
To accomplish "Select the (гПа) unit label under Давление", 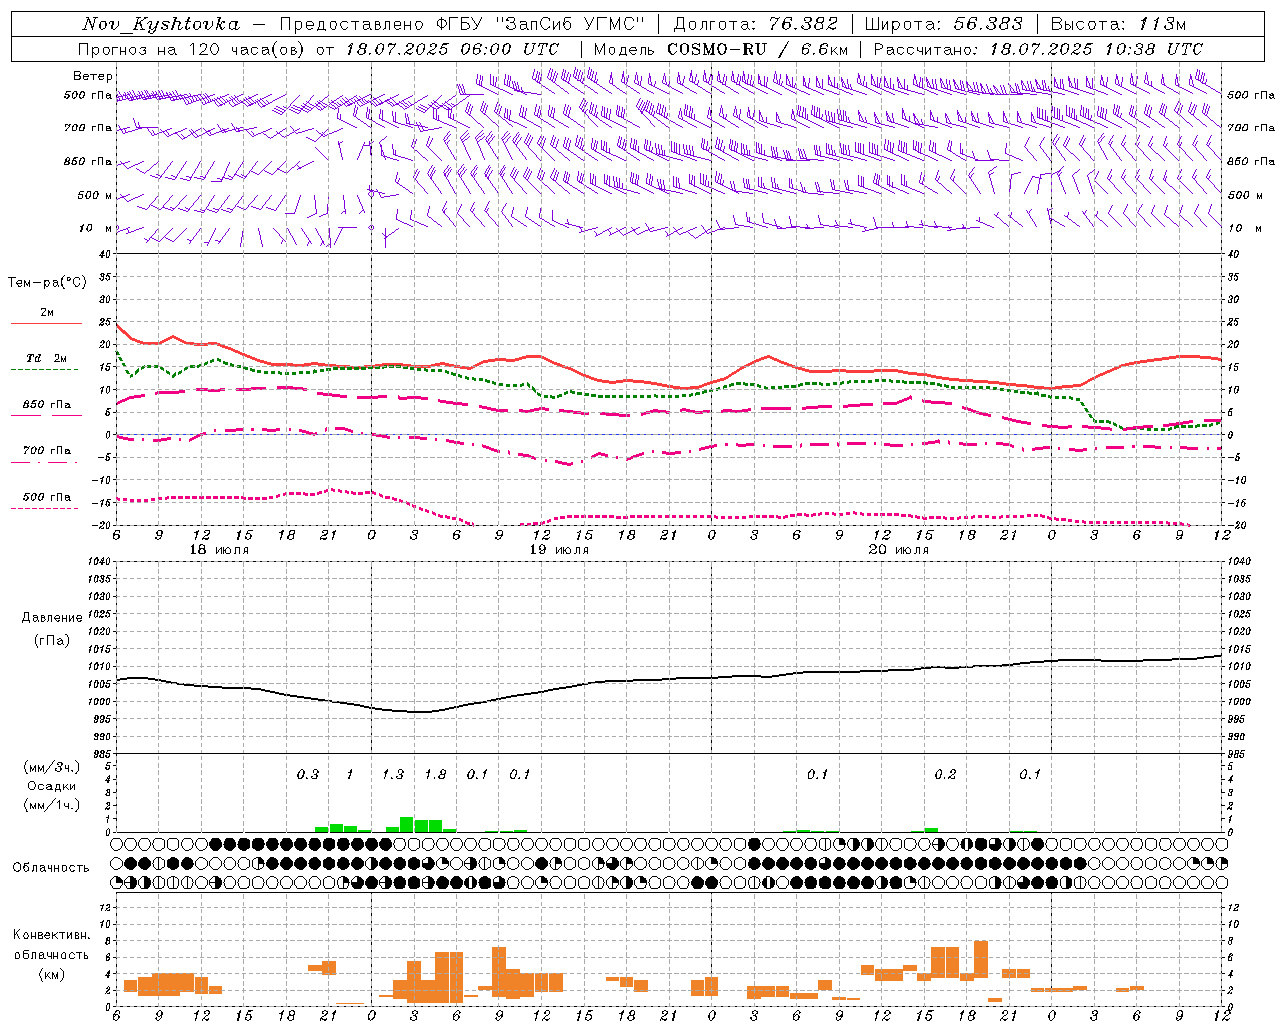I will click(51, 641).
